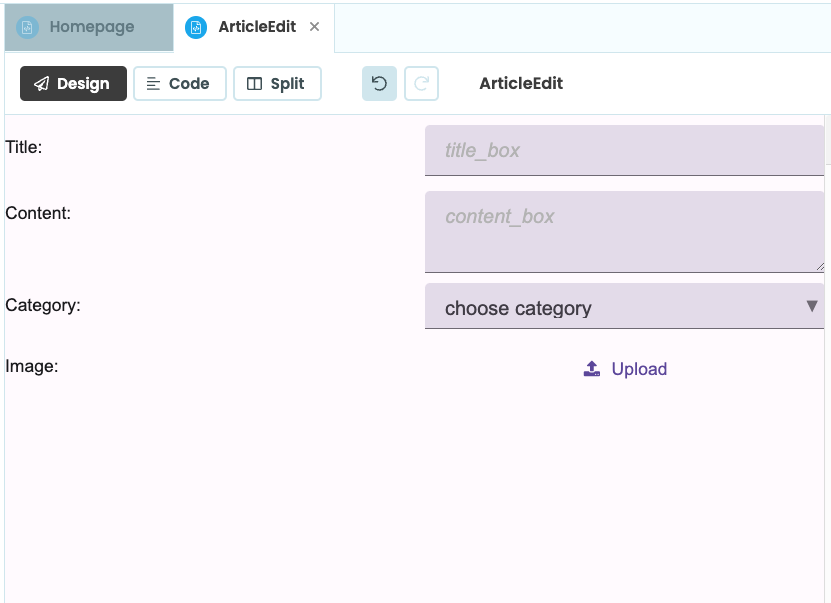Click the content_box resize handle
This screenshot has height=603, width=831.
820,266
